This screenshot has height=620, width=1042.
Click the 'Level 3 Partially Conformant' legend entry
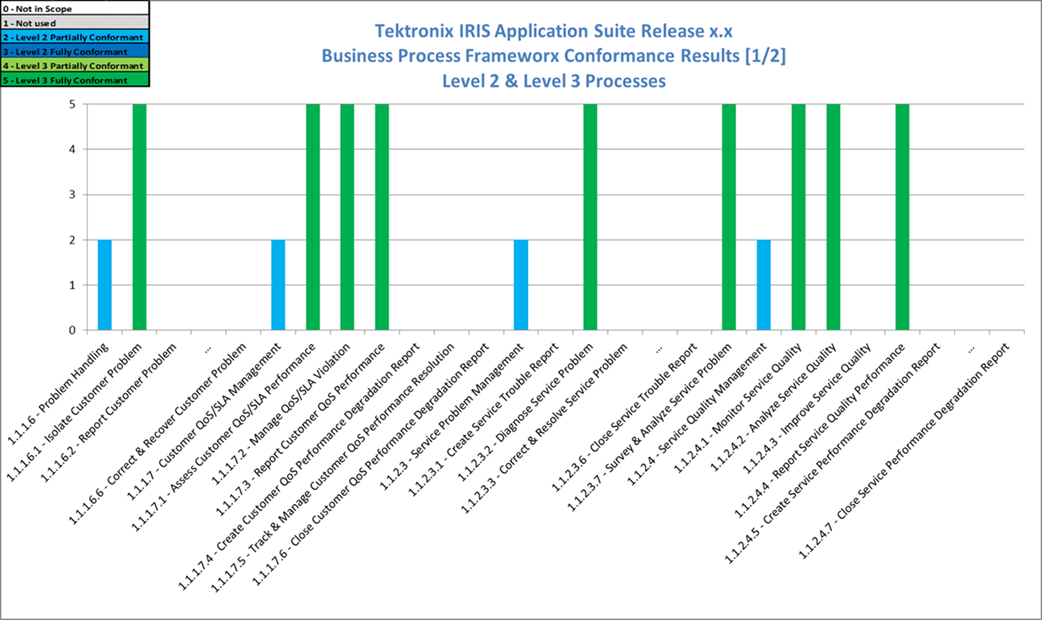[x=74, y=65]
